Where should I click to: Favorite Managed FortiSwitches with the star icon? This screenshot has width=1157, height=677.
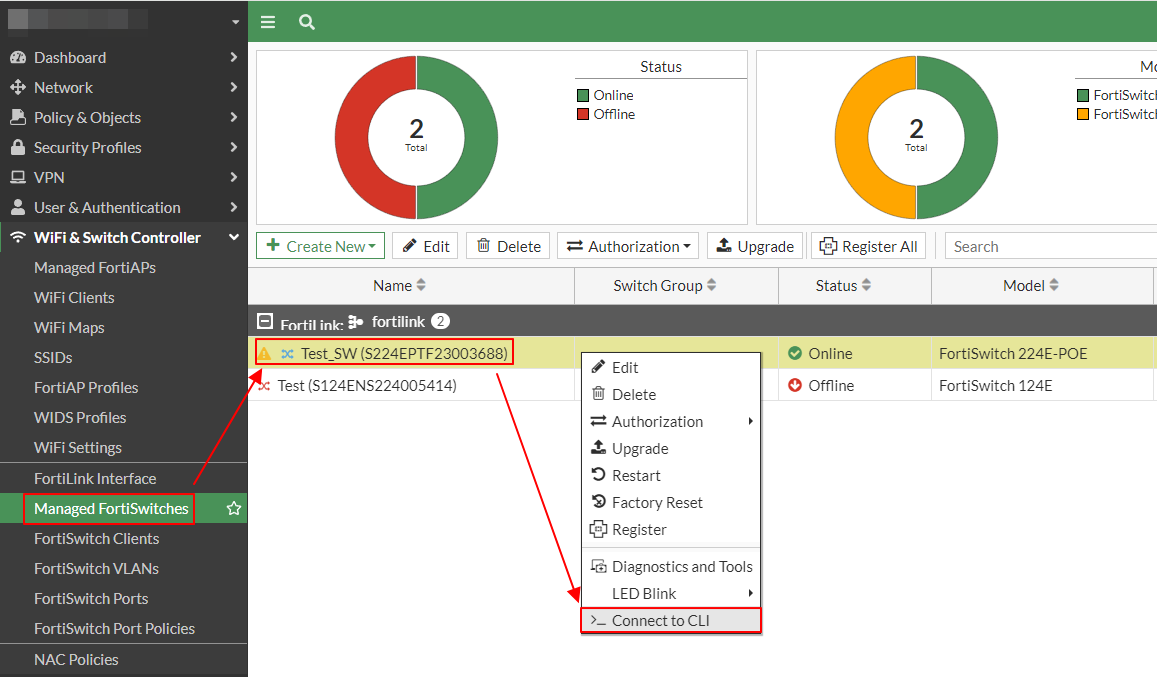(x=234, y=509)
